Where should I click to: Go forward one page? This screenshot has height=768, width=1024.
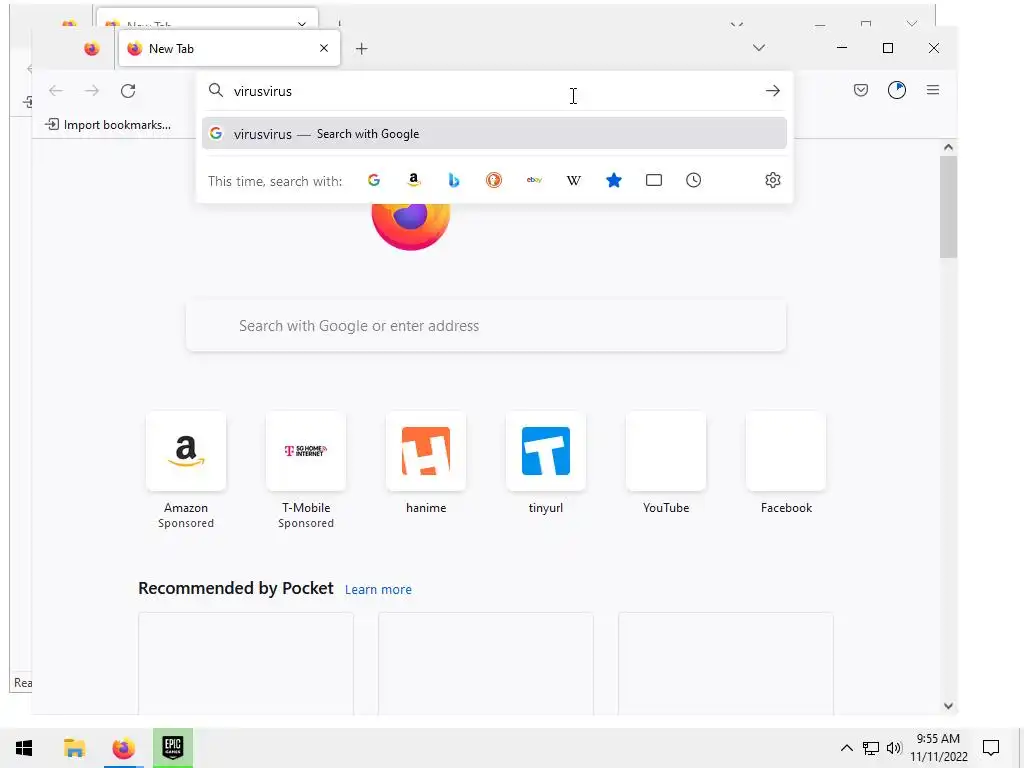click(92, 91)
